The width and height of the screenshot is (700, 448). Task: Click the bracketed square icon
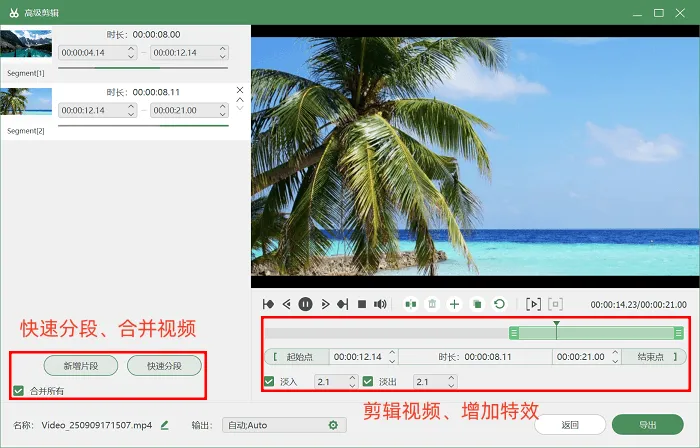point(555,304)
